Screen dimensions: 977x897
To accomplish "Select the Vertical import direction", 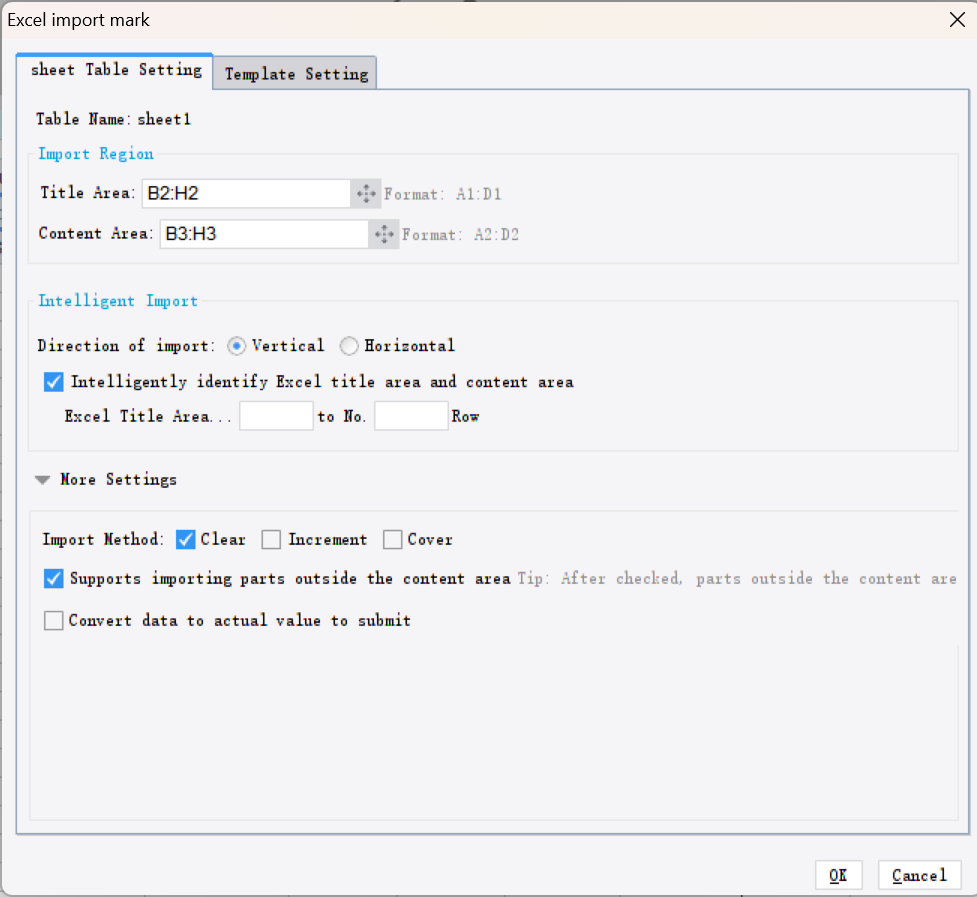I will click(x=236, y=346).
